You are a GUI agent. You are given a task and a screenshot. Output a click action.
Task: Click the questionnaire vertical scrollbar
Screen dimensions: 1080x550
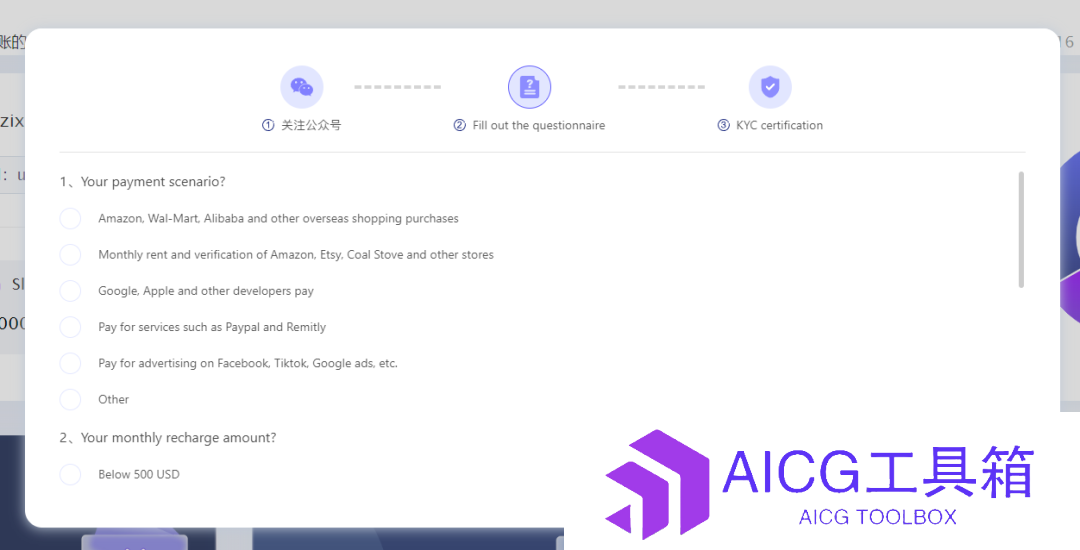[x=1021, y=230]
